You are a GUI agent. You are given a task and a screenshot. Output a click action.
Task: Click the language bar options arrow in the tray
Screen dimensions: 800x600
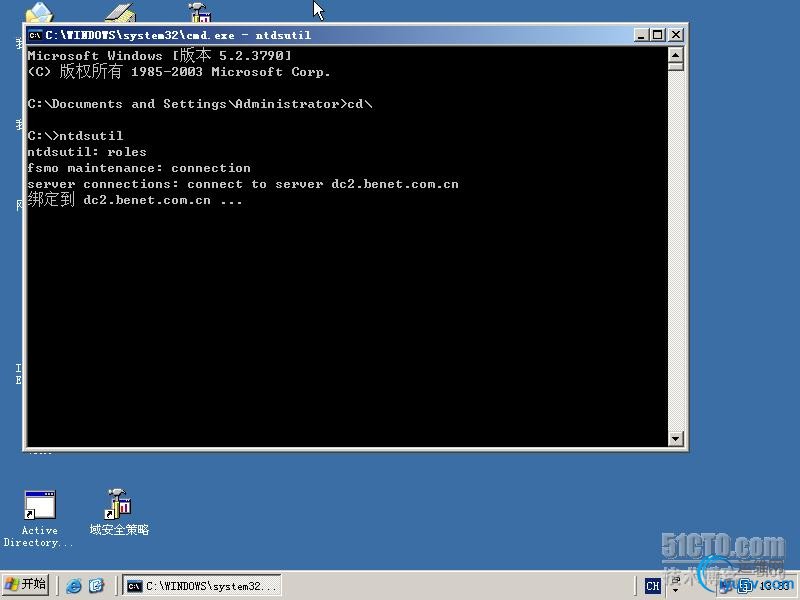(676, 591)
